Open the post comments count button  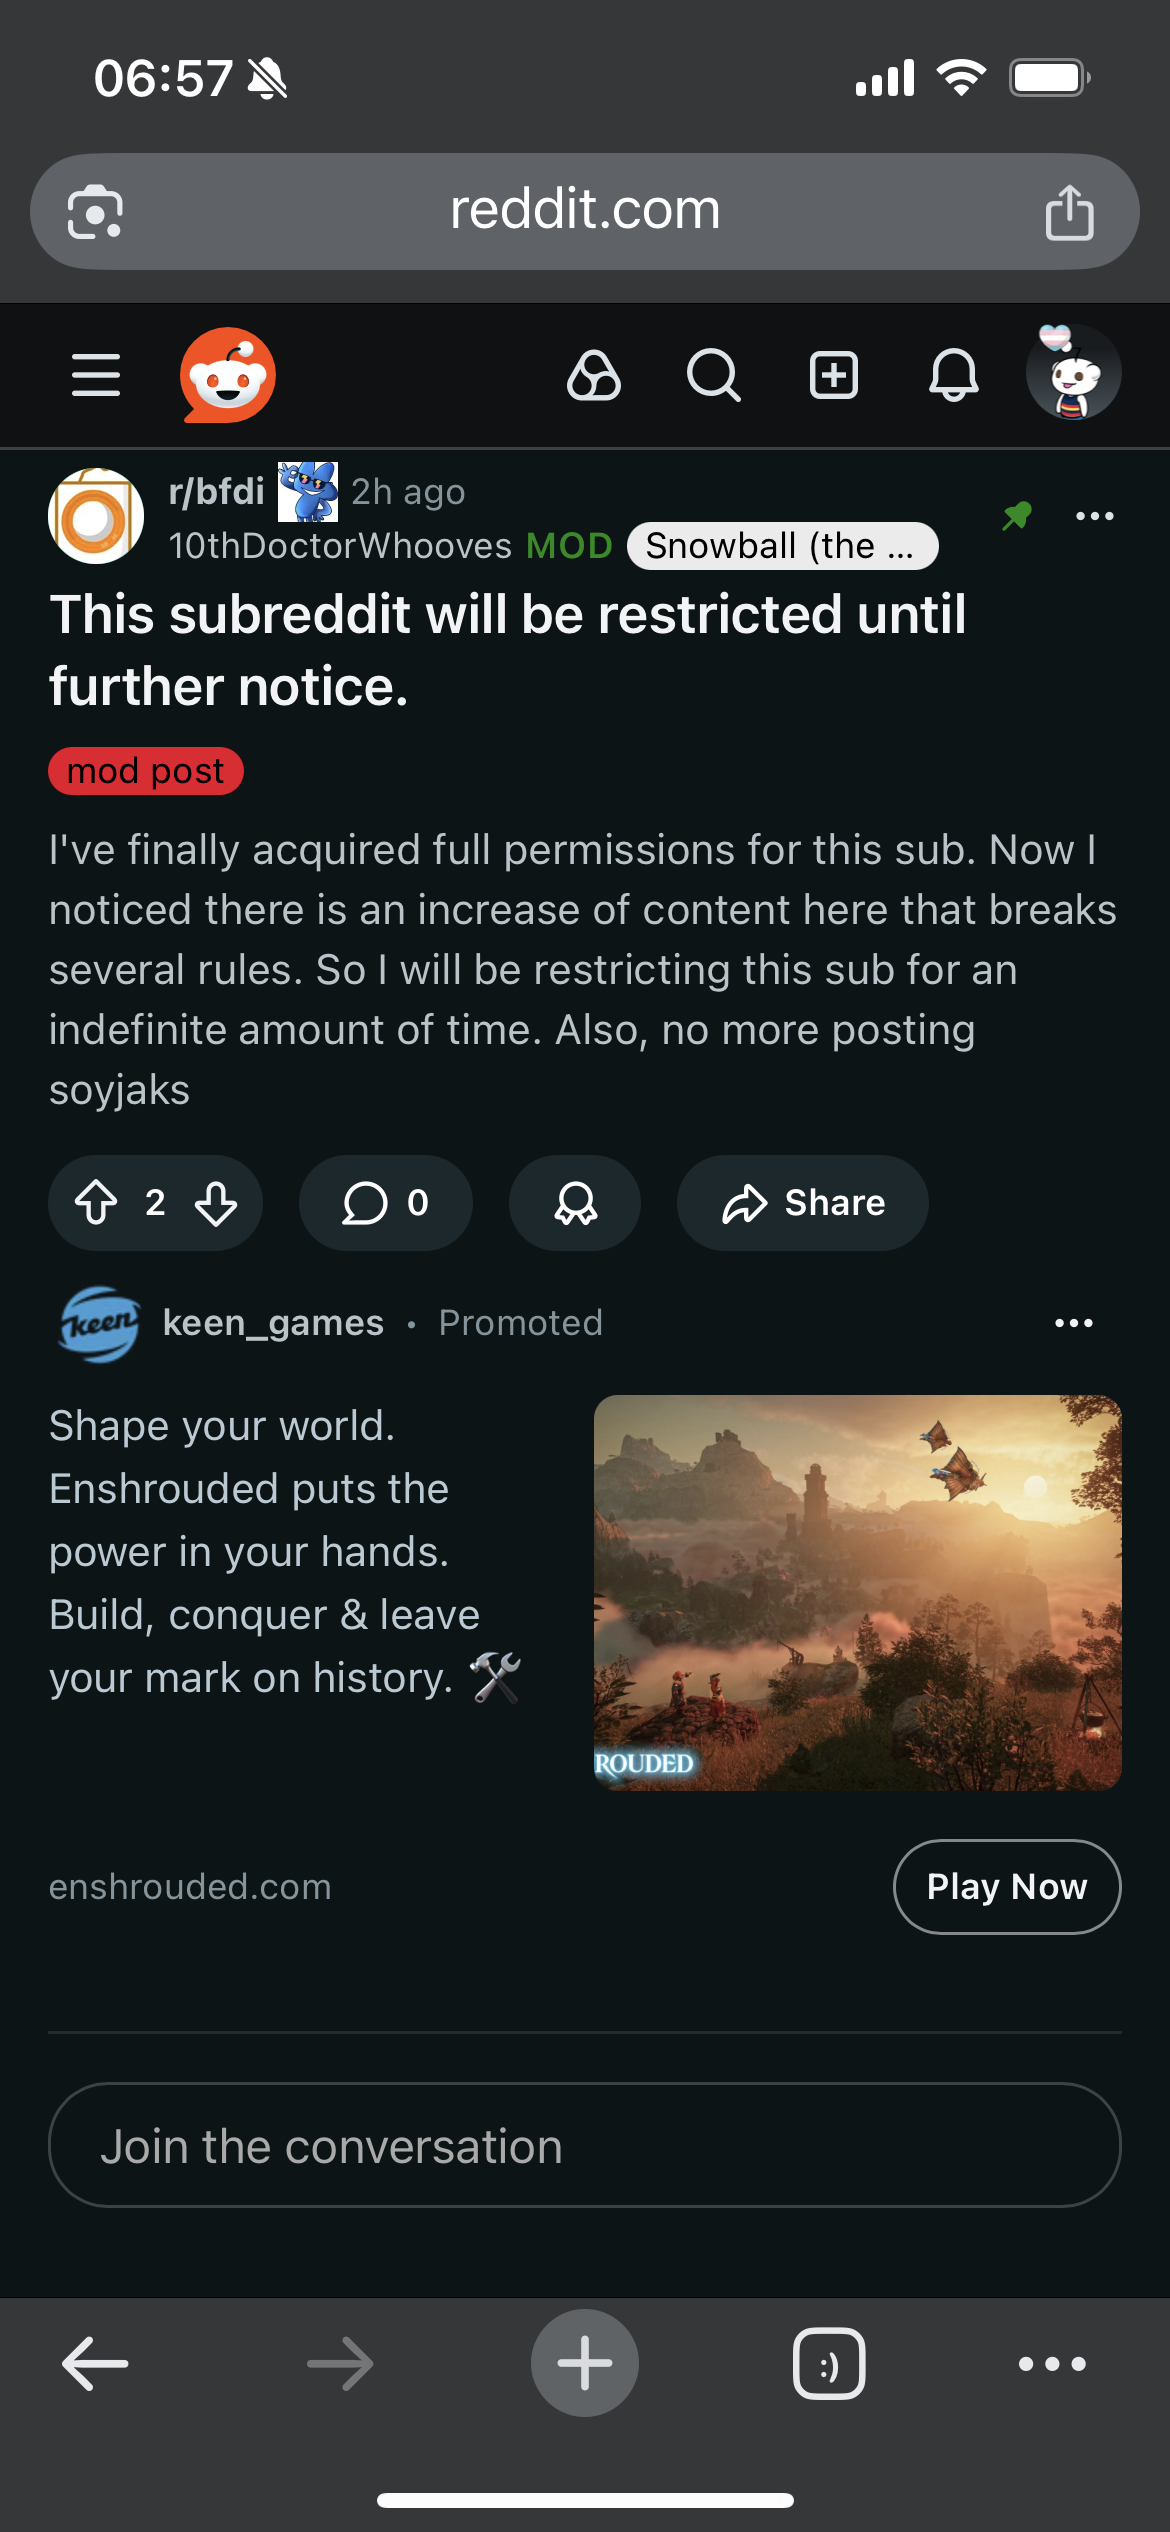tap(386, 1203)
